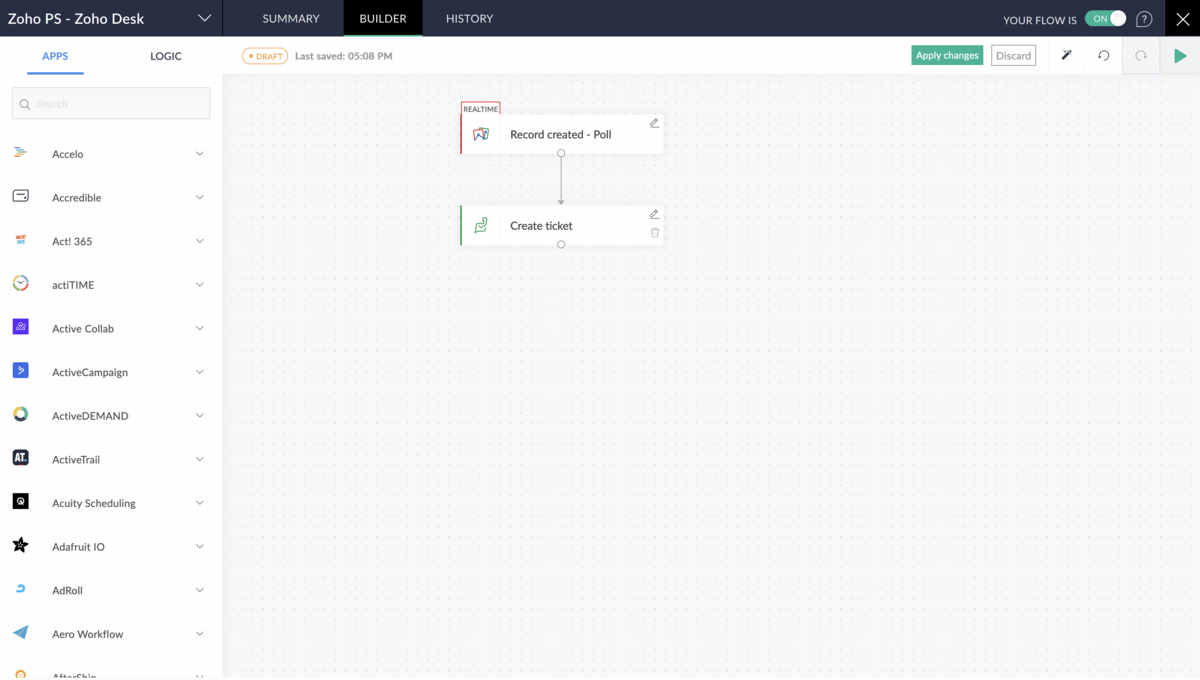Close the flow builder with the X
Screen dimensions: 1200x680
[x=1181, y=18]
